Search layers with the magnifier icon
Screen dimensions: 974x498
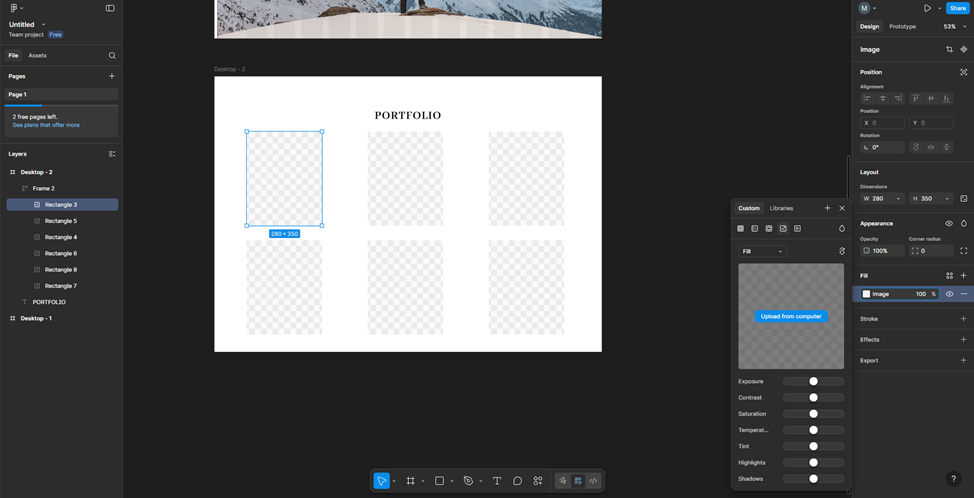(112, 56)
